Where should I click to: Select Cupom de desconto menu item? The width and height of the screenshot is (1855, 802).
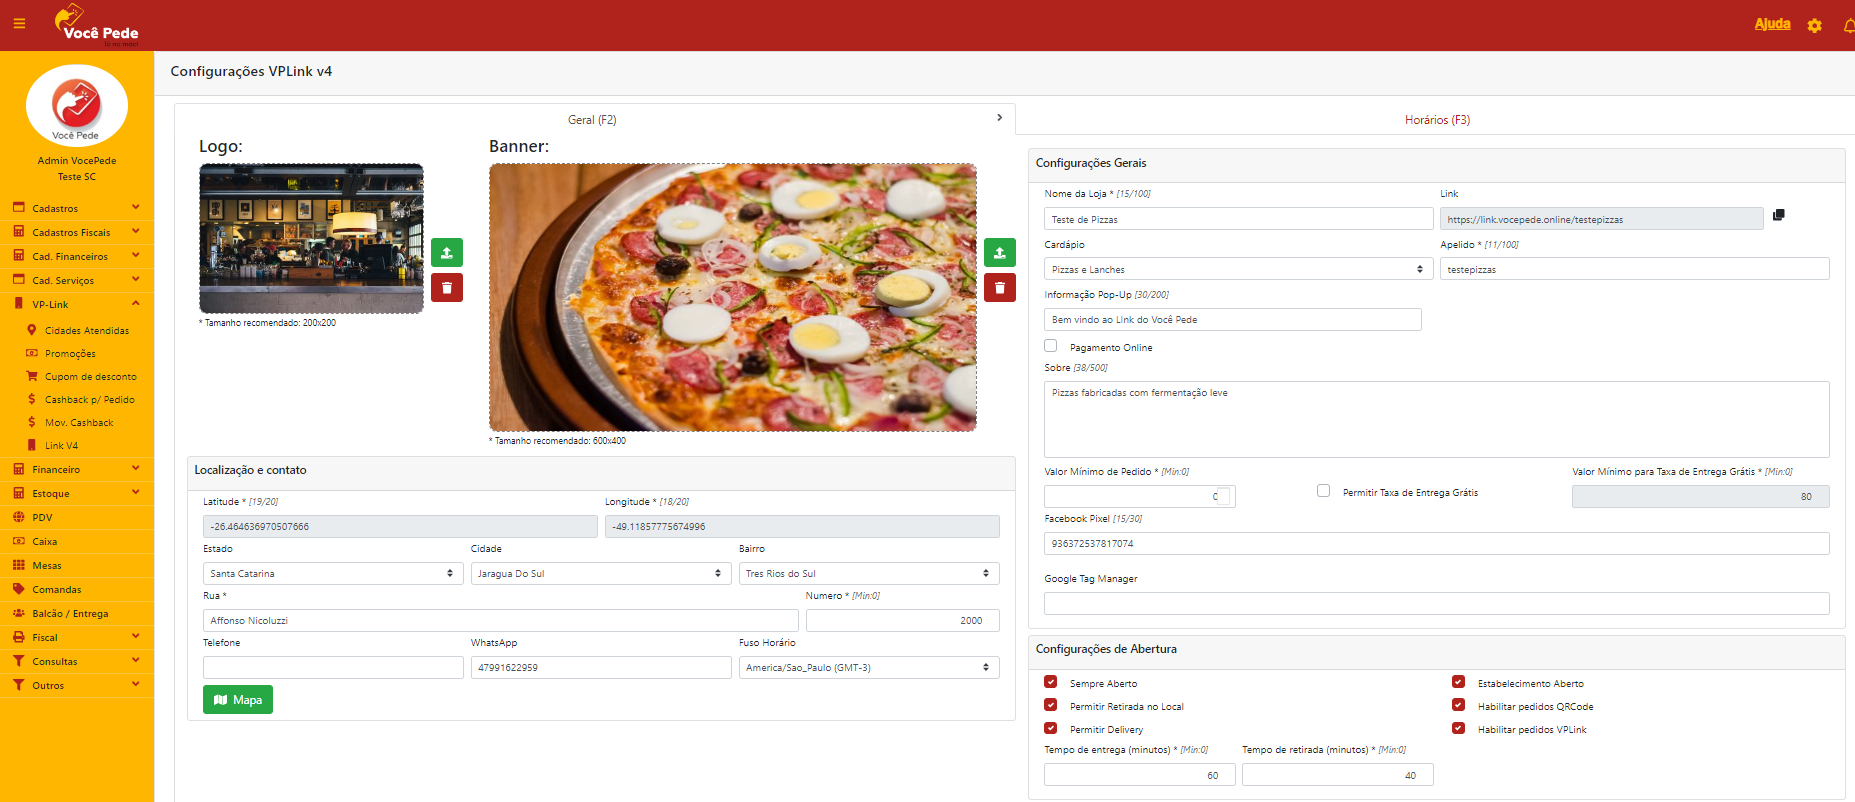90,377
